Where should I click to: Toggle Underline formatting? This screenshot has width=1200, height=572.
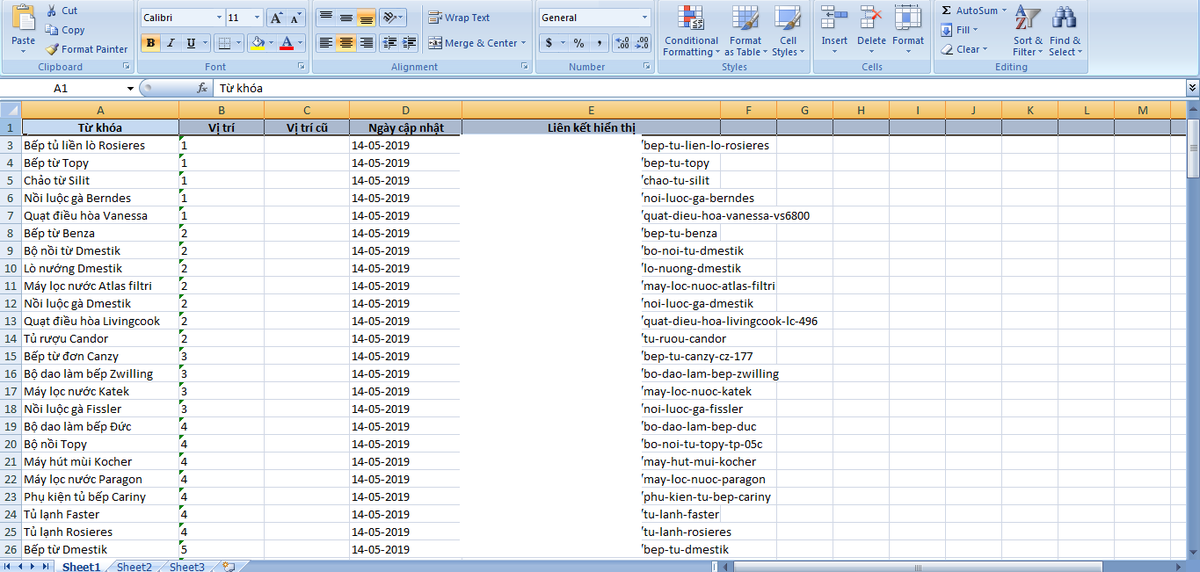(190, 43)
